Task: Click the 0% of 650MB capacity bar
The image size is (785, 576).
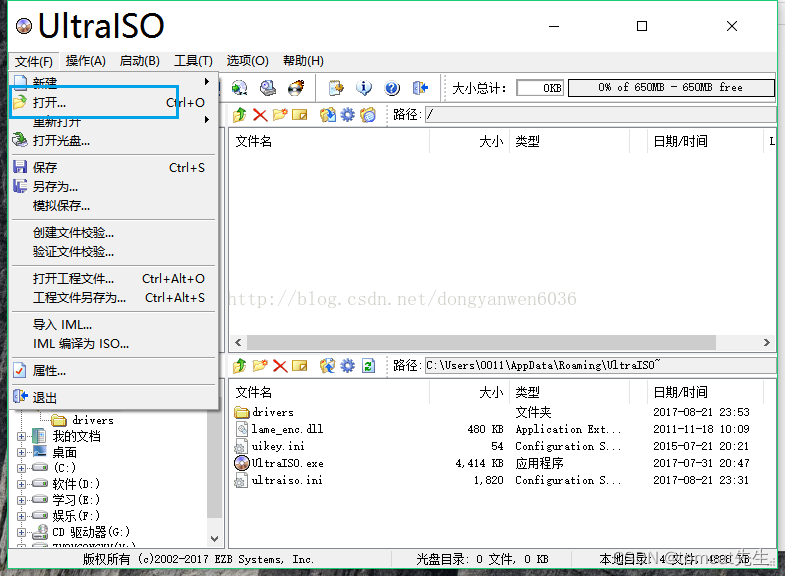Action: [x=671, y=88]
